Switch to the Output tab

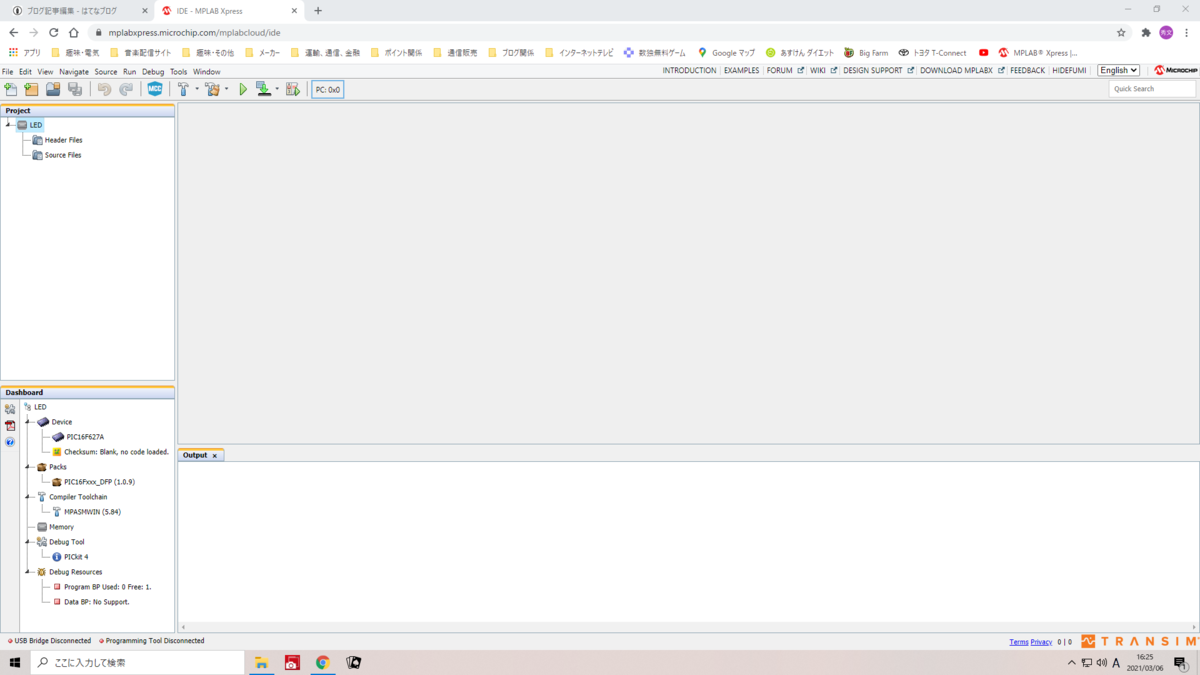pyautogui.click(x=197, y=455)
